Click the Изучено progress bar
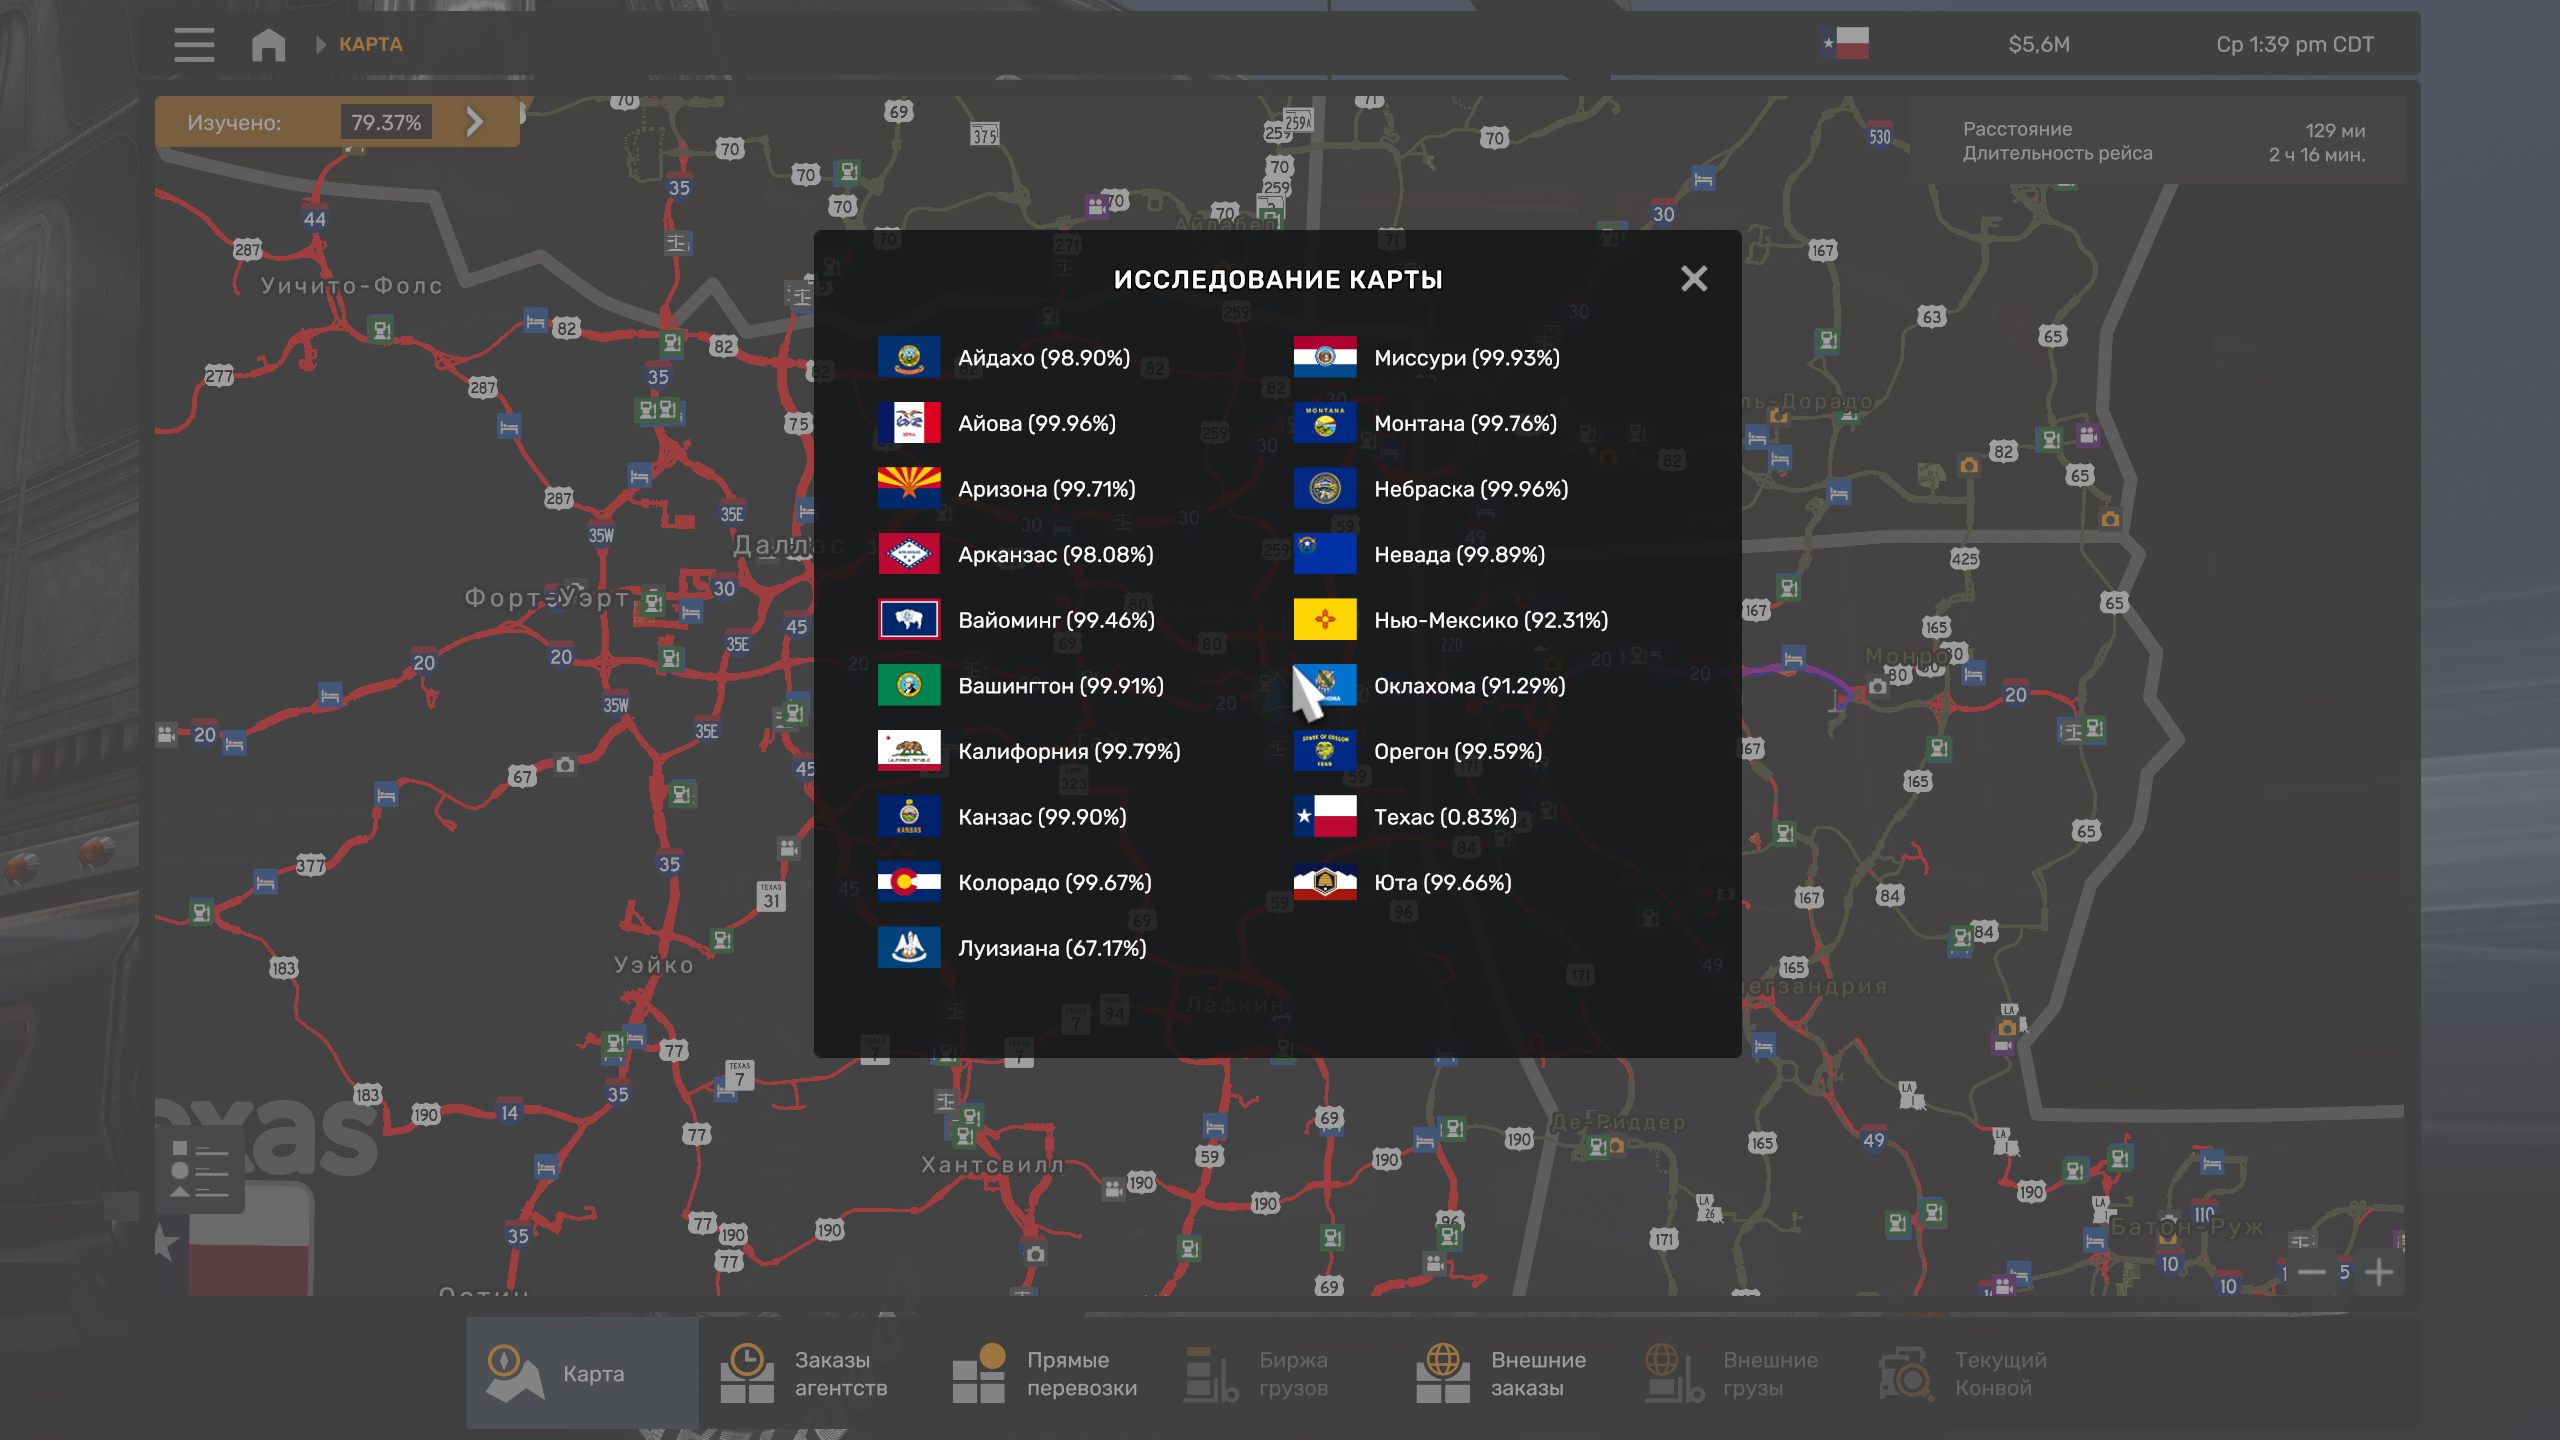The height and width of the screenshot is (1440, 2560). pyautogui.click(x=300, y=122)
